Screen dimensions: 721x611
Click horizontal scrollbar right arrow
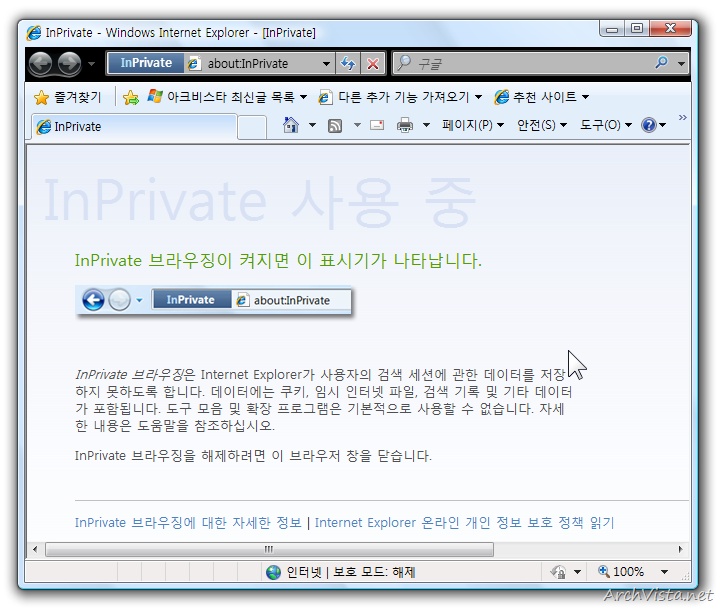click(681, 549)
